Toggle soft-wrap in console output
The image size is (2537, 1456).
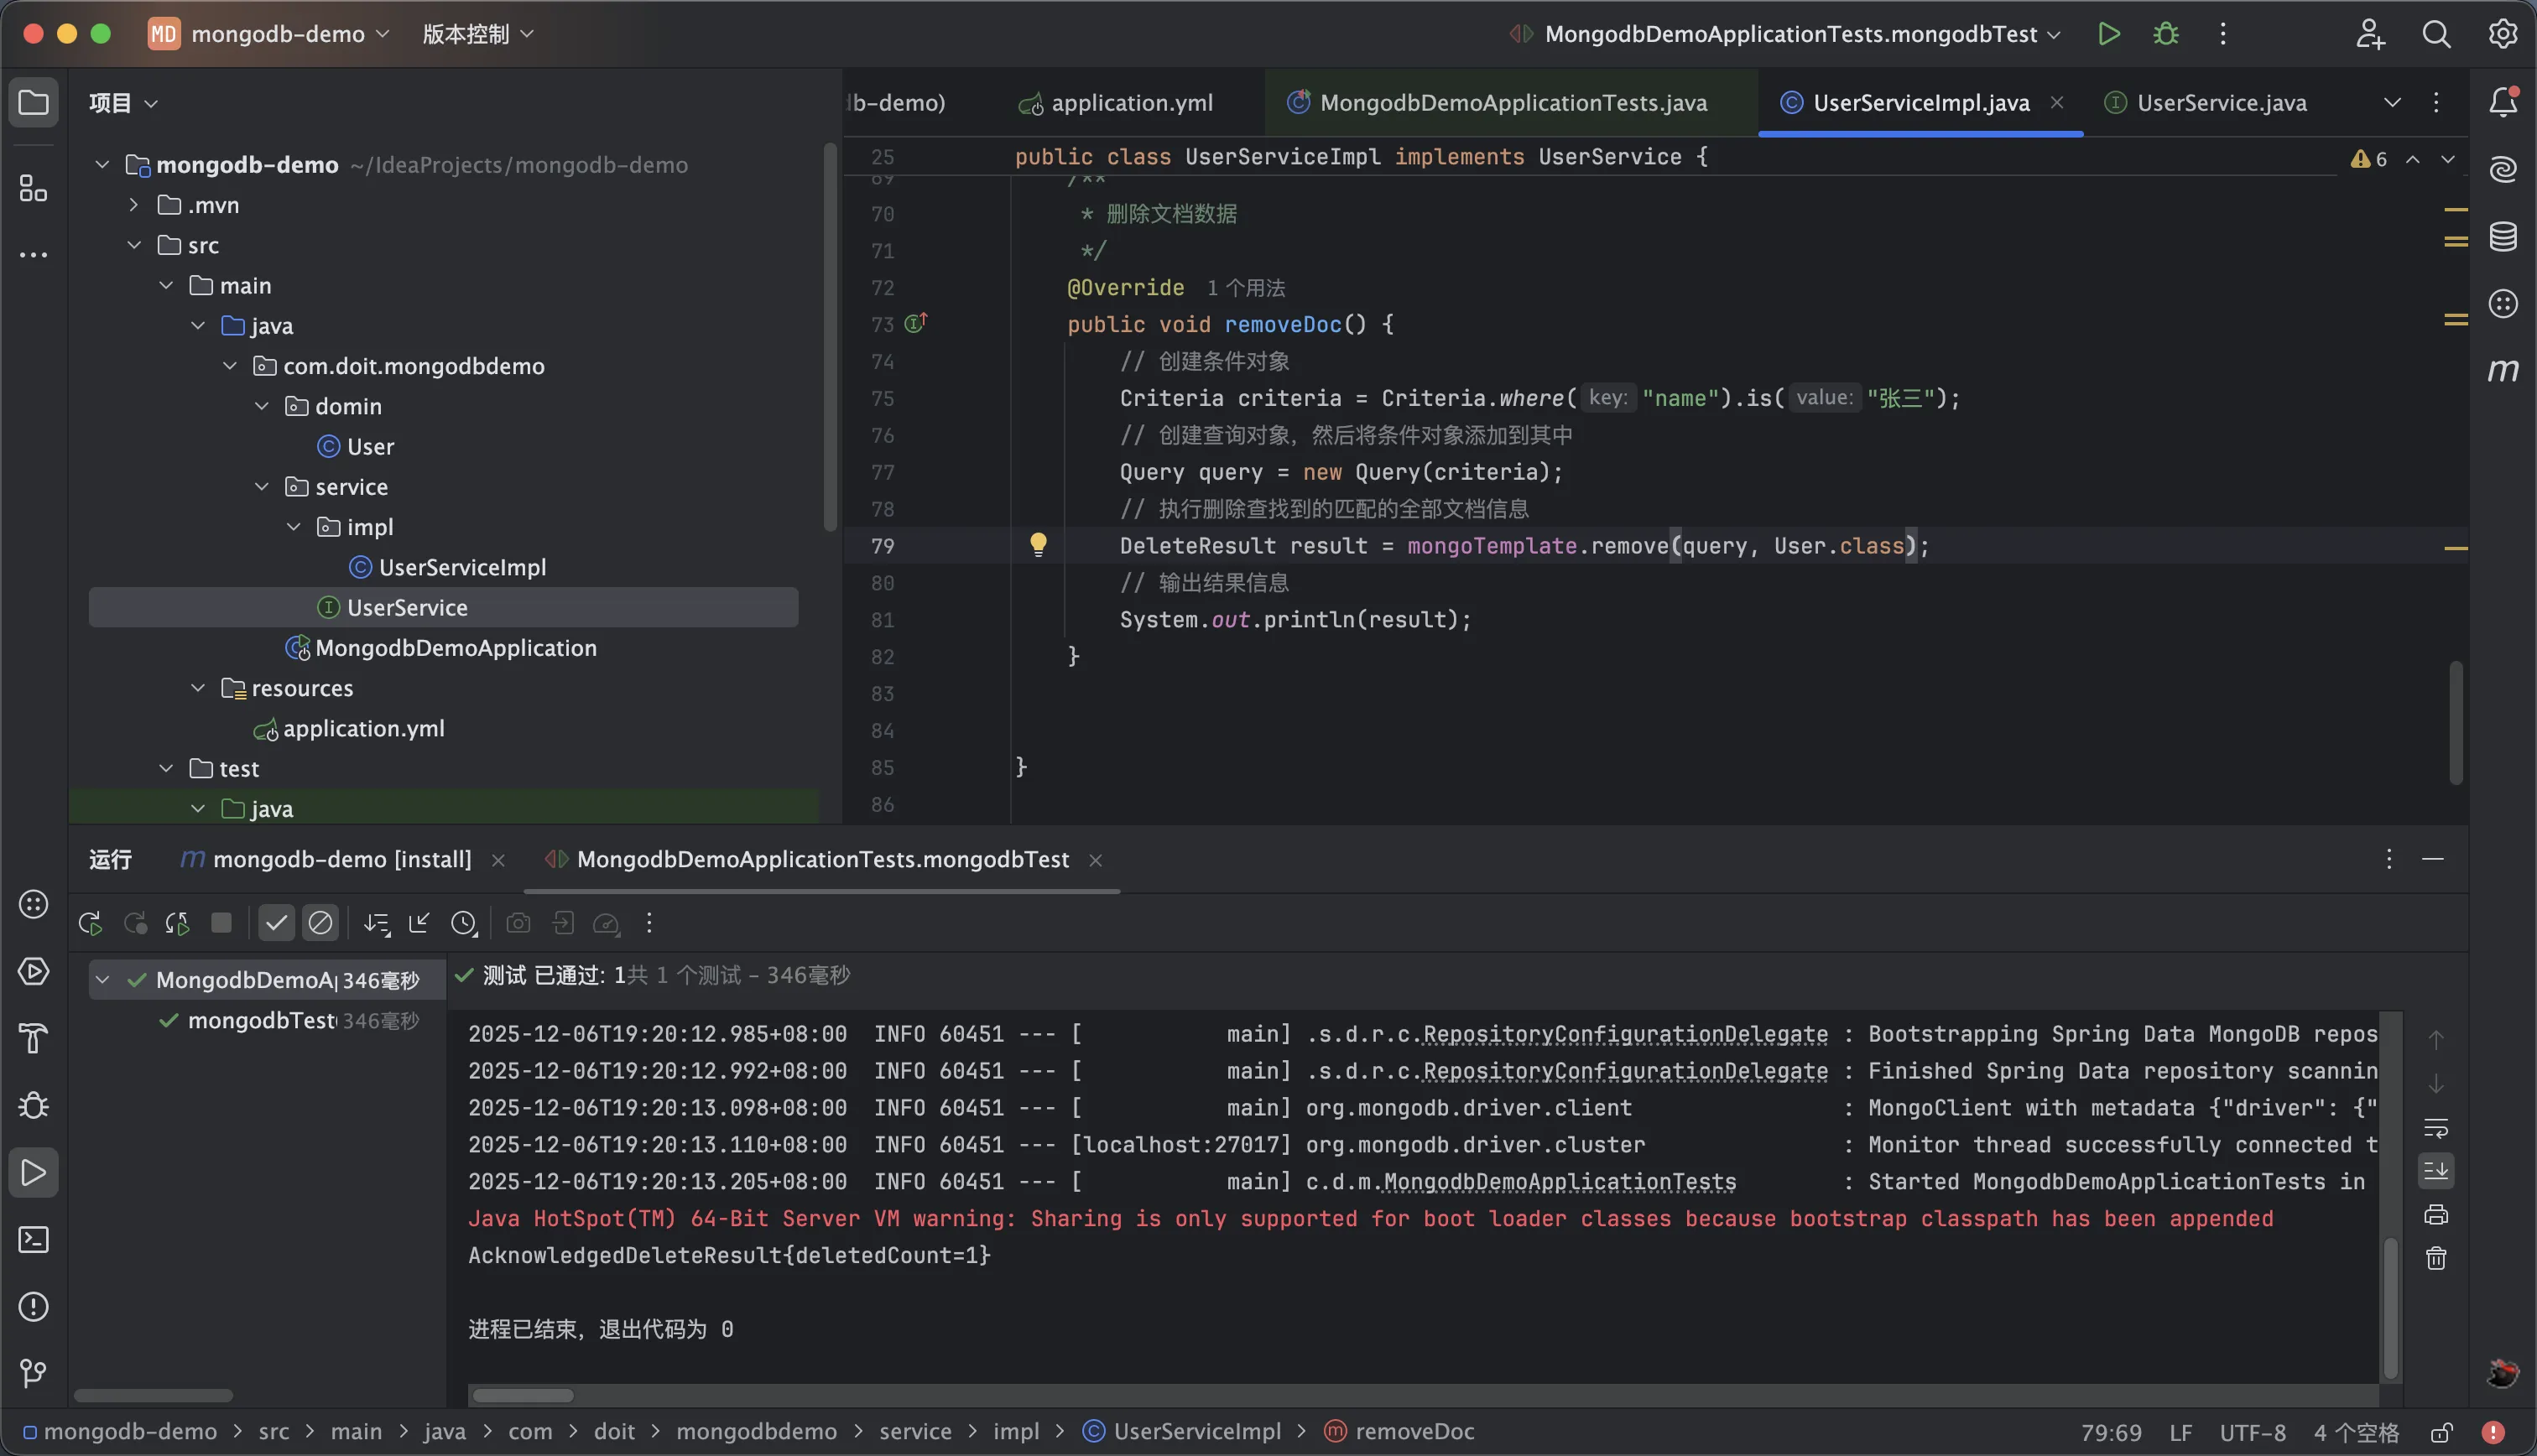(2436, 1128)
